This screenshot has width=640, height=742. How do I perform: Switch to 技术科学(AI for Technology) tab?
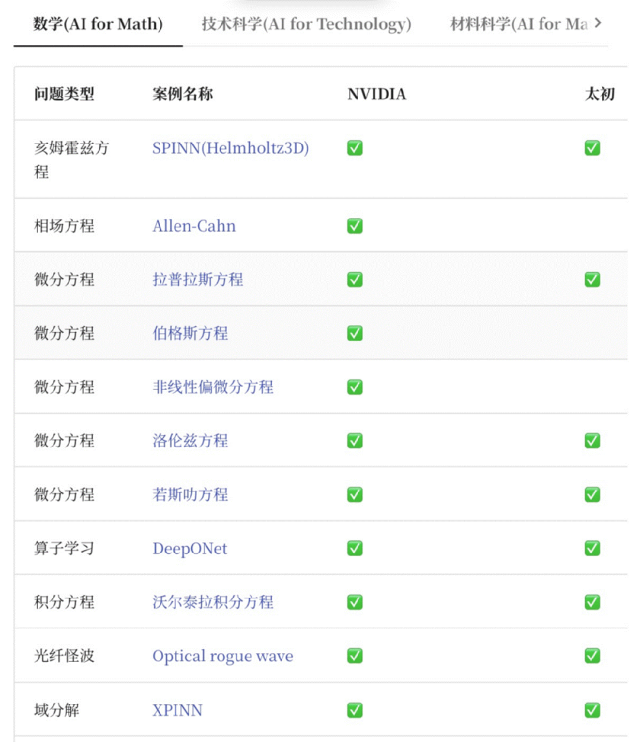[306, 24]
